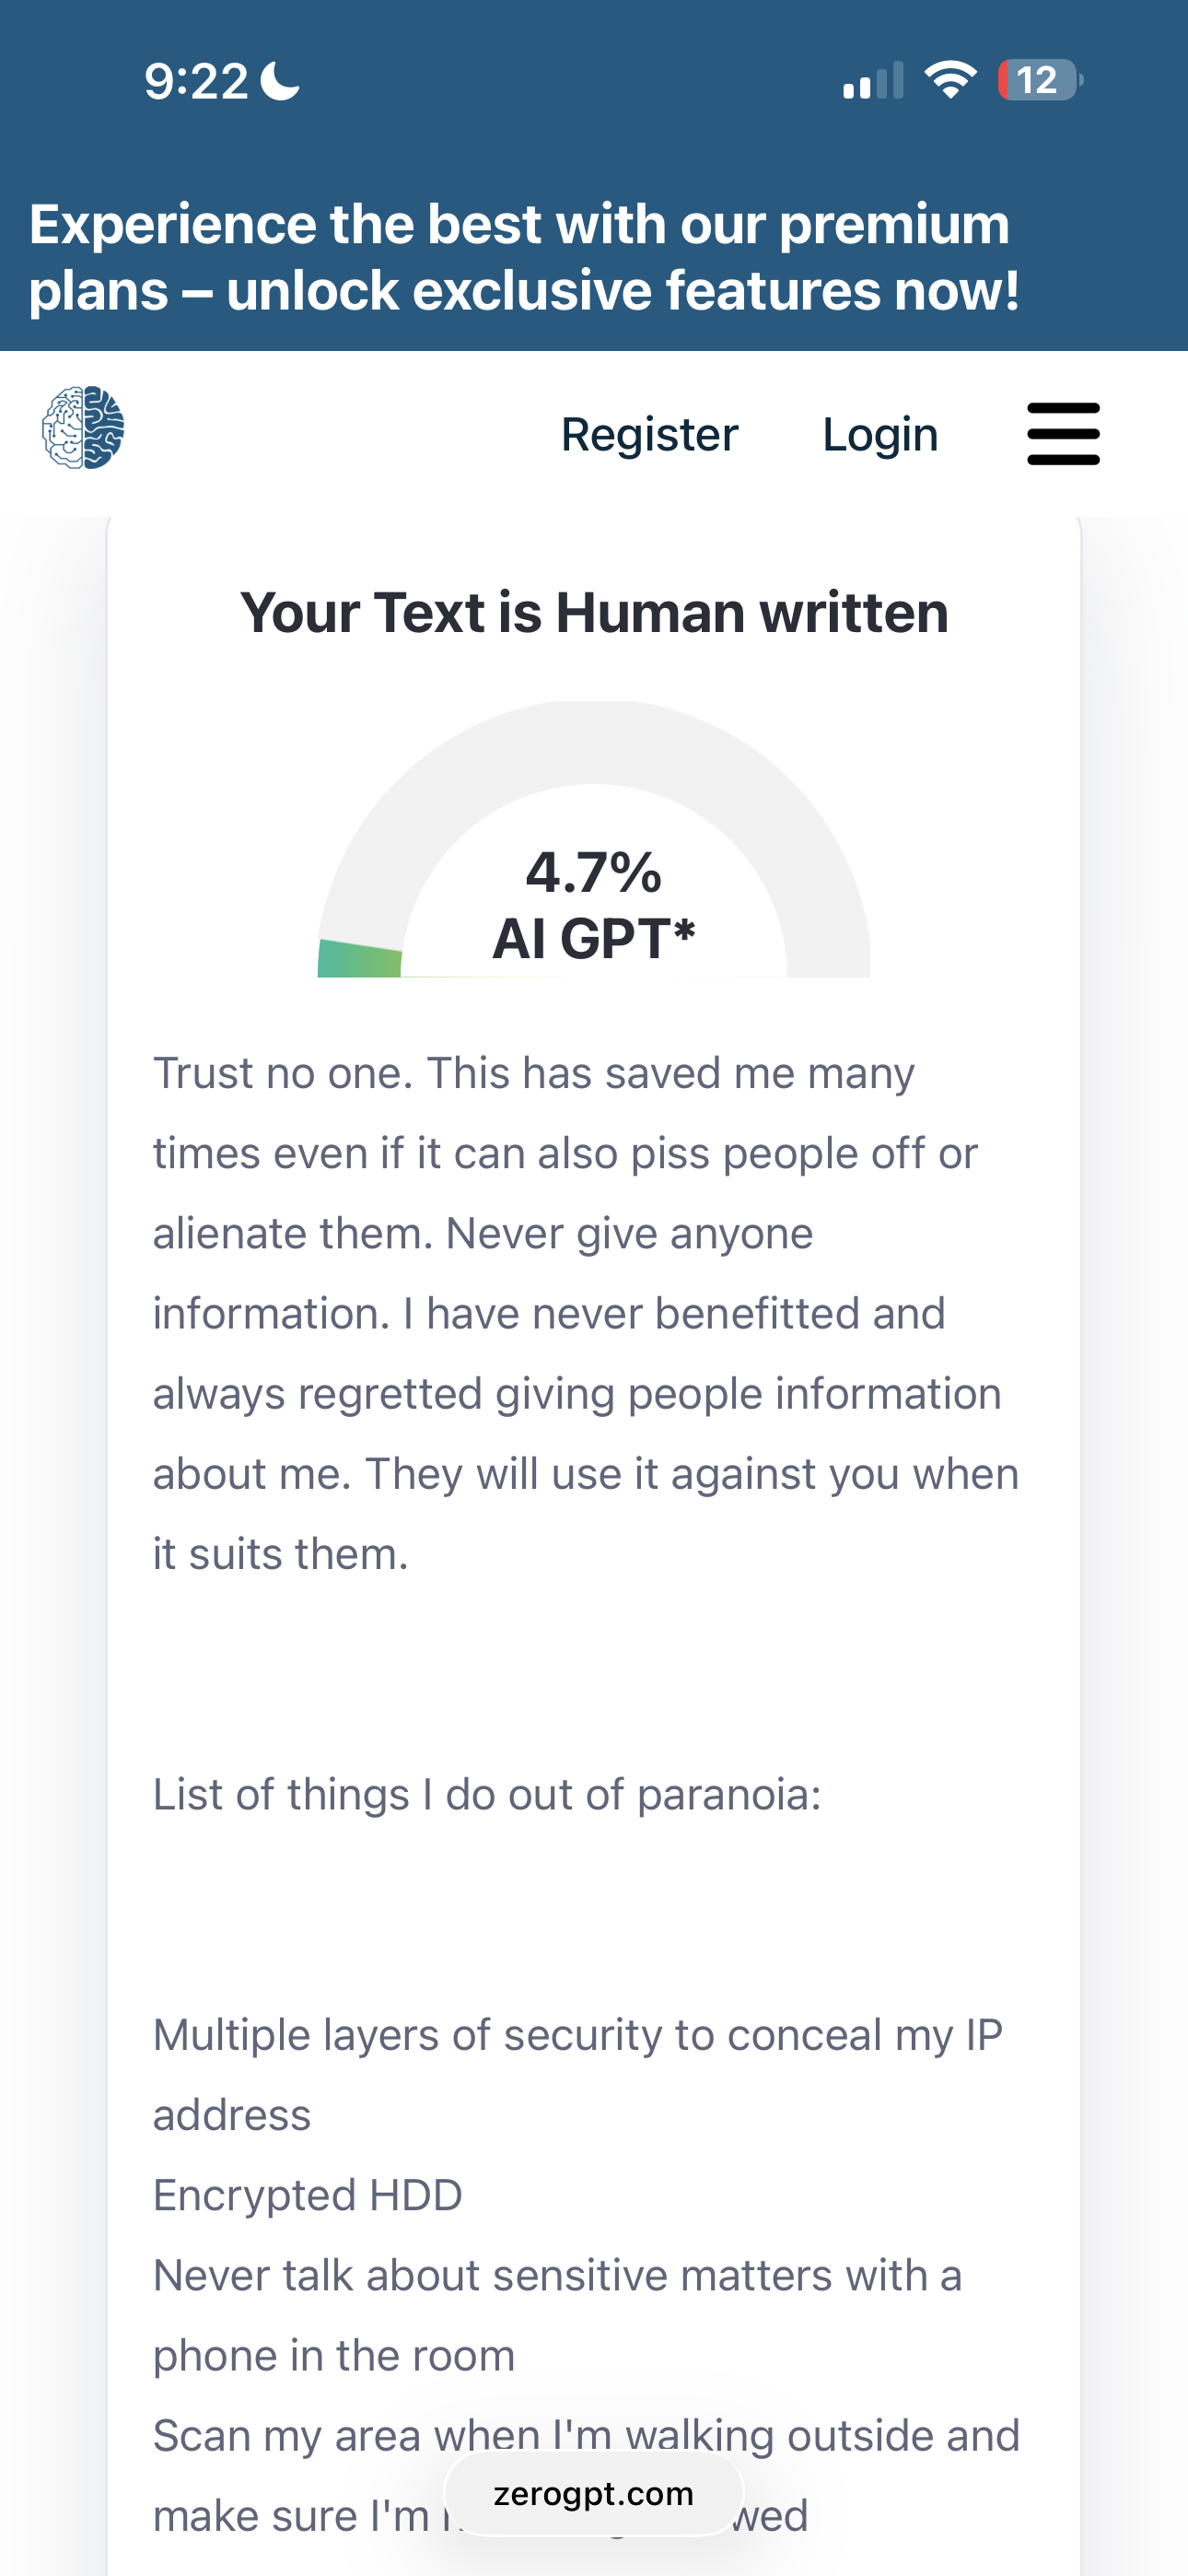Tap the Wi-Fi status icon

(950, 80)
